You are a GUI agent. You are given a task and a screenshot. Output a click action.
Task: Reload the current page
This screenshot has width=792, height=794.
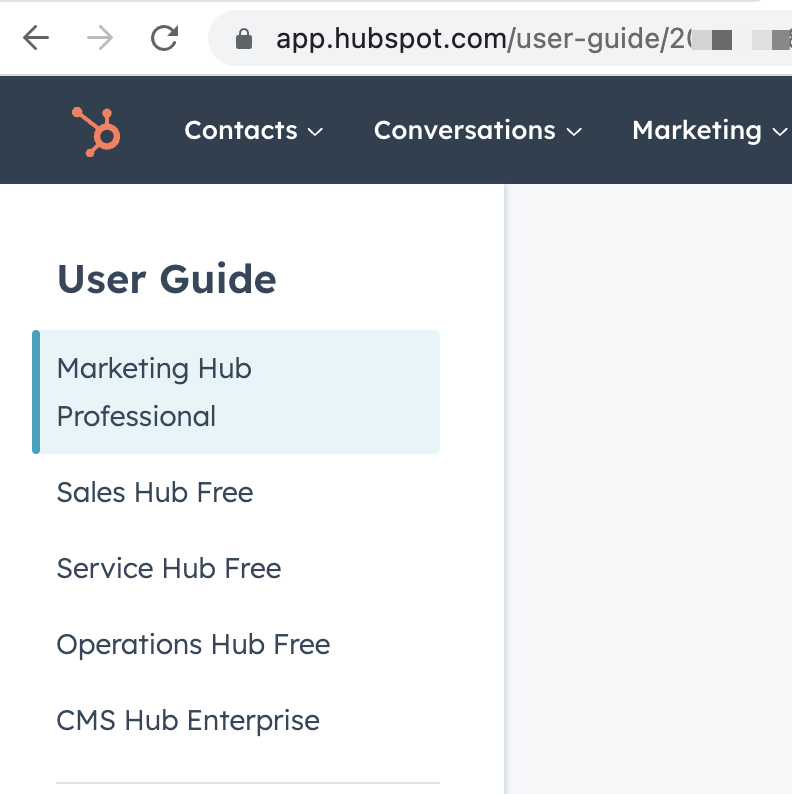(164, 39)
